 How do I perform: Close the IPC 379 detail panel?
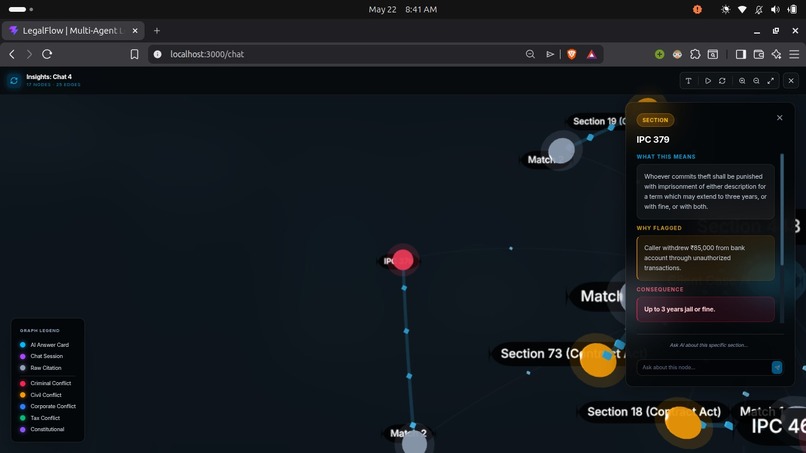(780, 118)
